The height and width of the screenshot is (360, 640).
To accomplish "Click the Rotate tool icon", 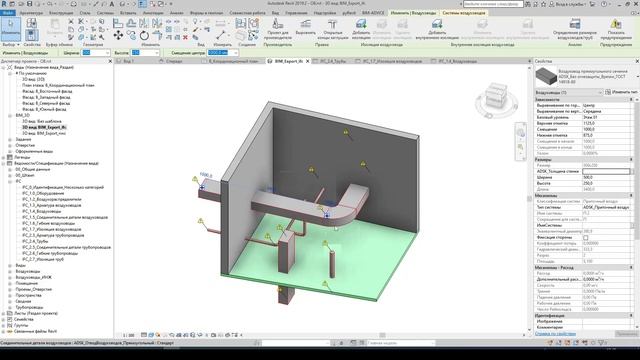I will [x=144, y=36].
